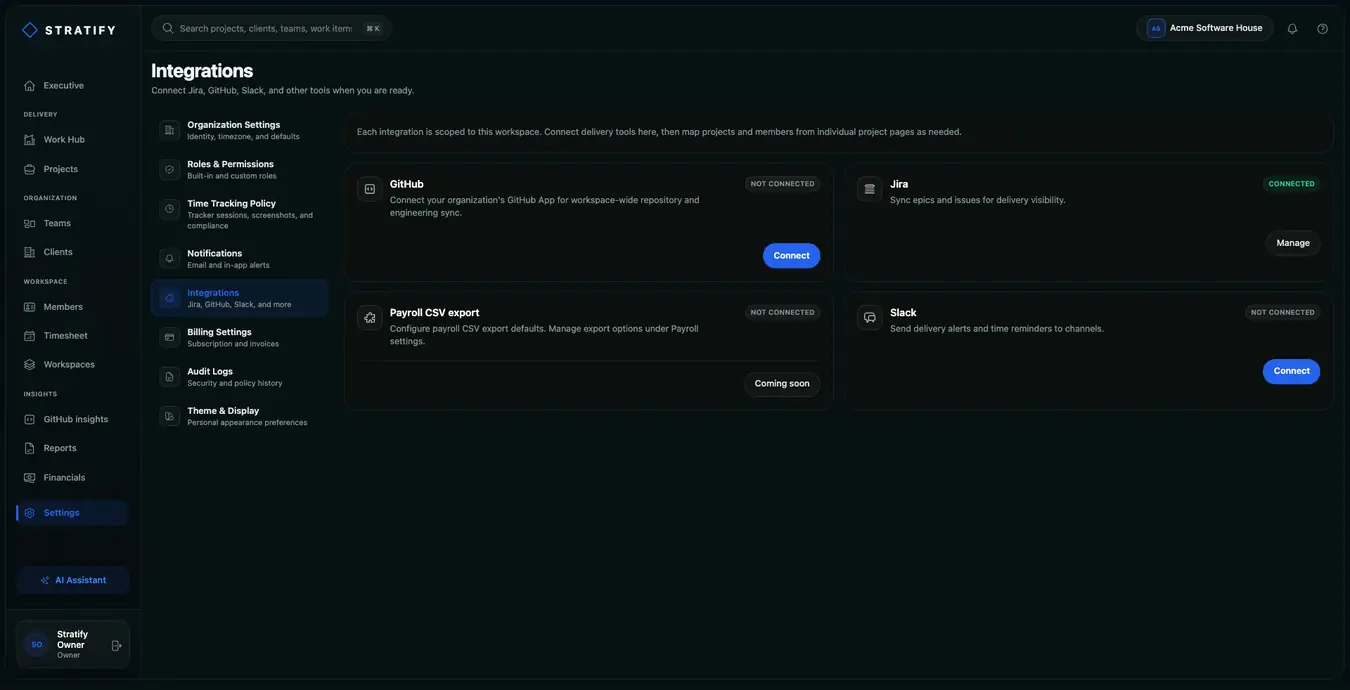Click the Organization Settings building icon
1350x690 pixels.
coord(170,130)
